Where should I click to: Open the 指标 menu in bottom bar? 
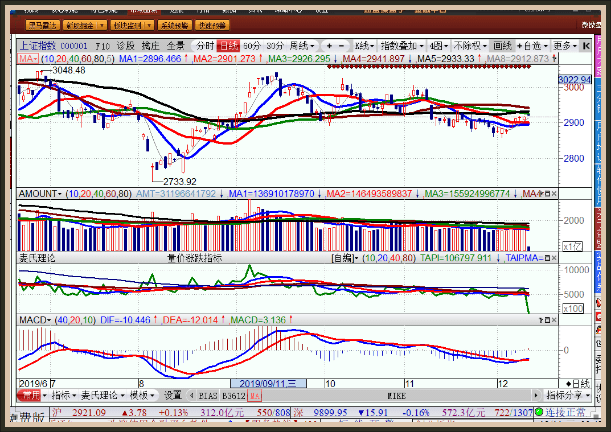click(x=64, y=395)
